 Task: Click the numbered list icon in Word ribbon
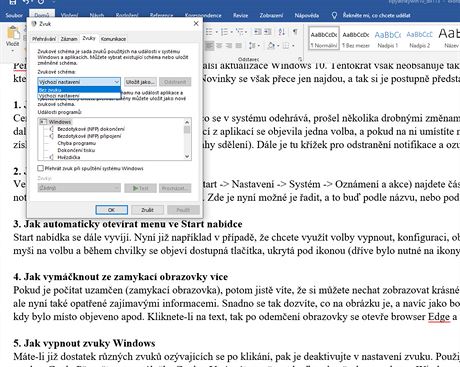(x=225, y=32)
